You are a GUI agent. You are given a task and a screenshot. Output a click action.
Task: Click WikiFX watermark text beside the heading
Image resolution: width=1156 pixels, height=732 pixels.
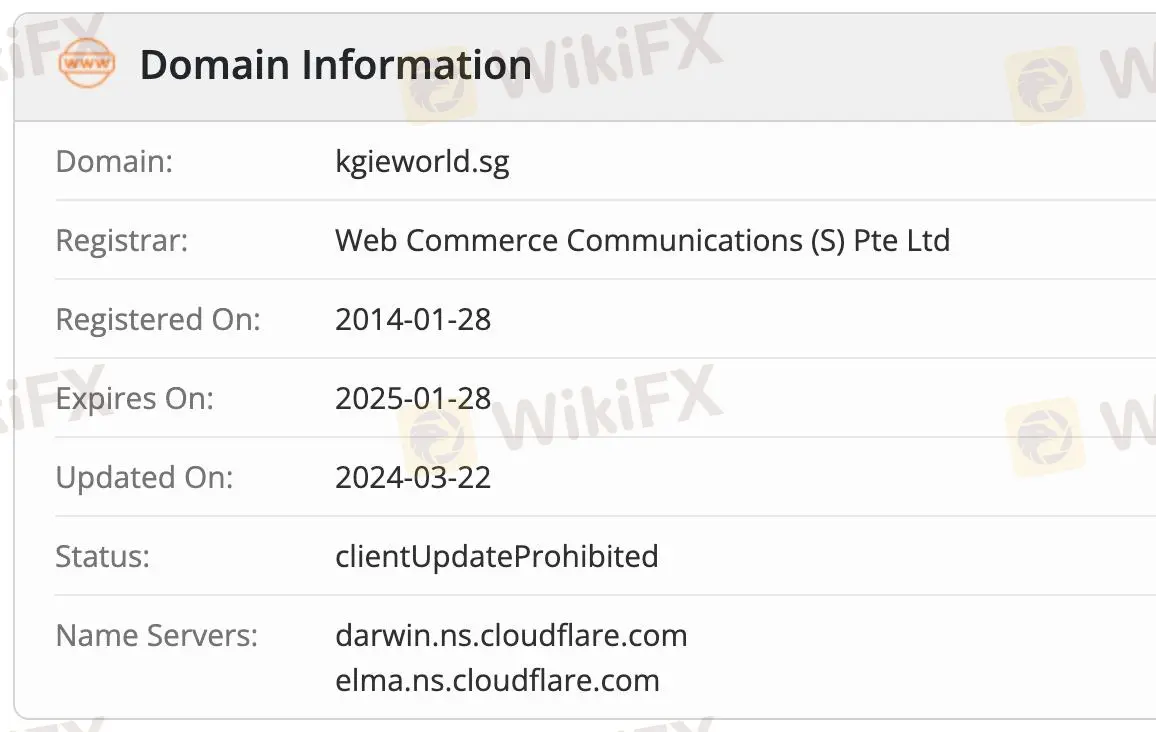tap(610, 58)
